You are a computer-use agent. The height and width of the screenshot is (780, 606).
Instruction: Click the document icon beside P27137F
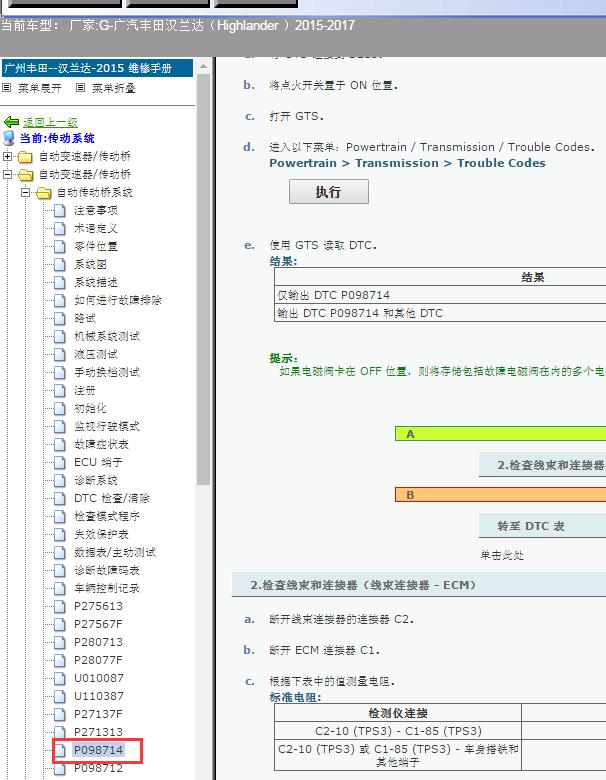pyautogui.click(x=60, y=714)
